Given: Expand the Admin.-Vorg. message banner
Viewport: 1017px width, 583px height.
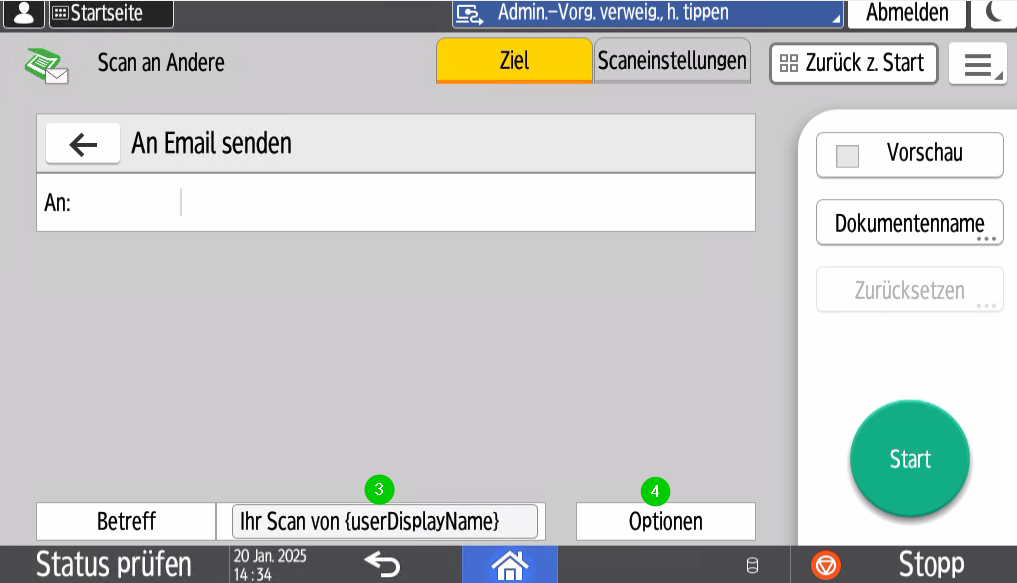Looking at the screenshot, I should [647, 14].
